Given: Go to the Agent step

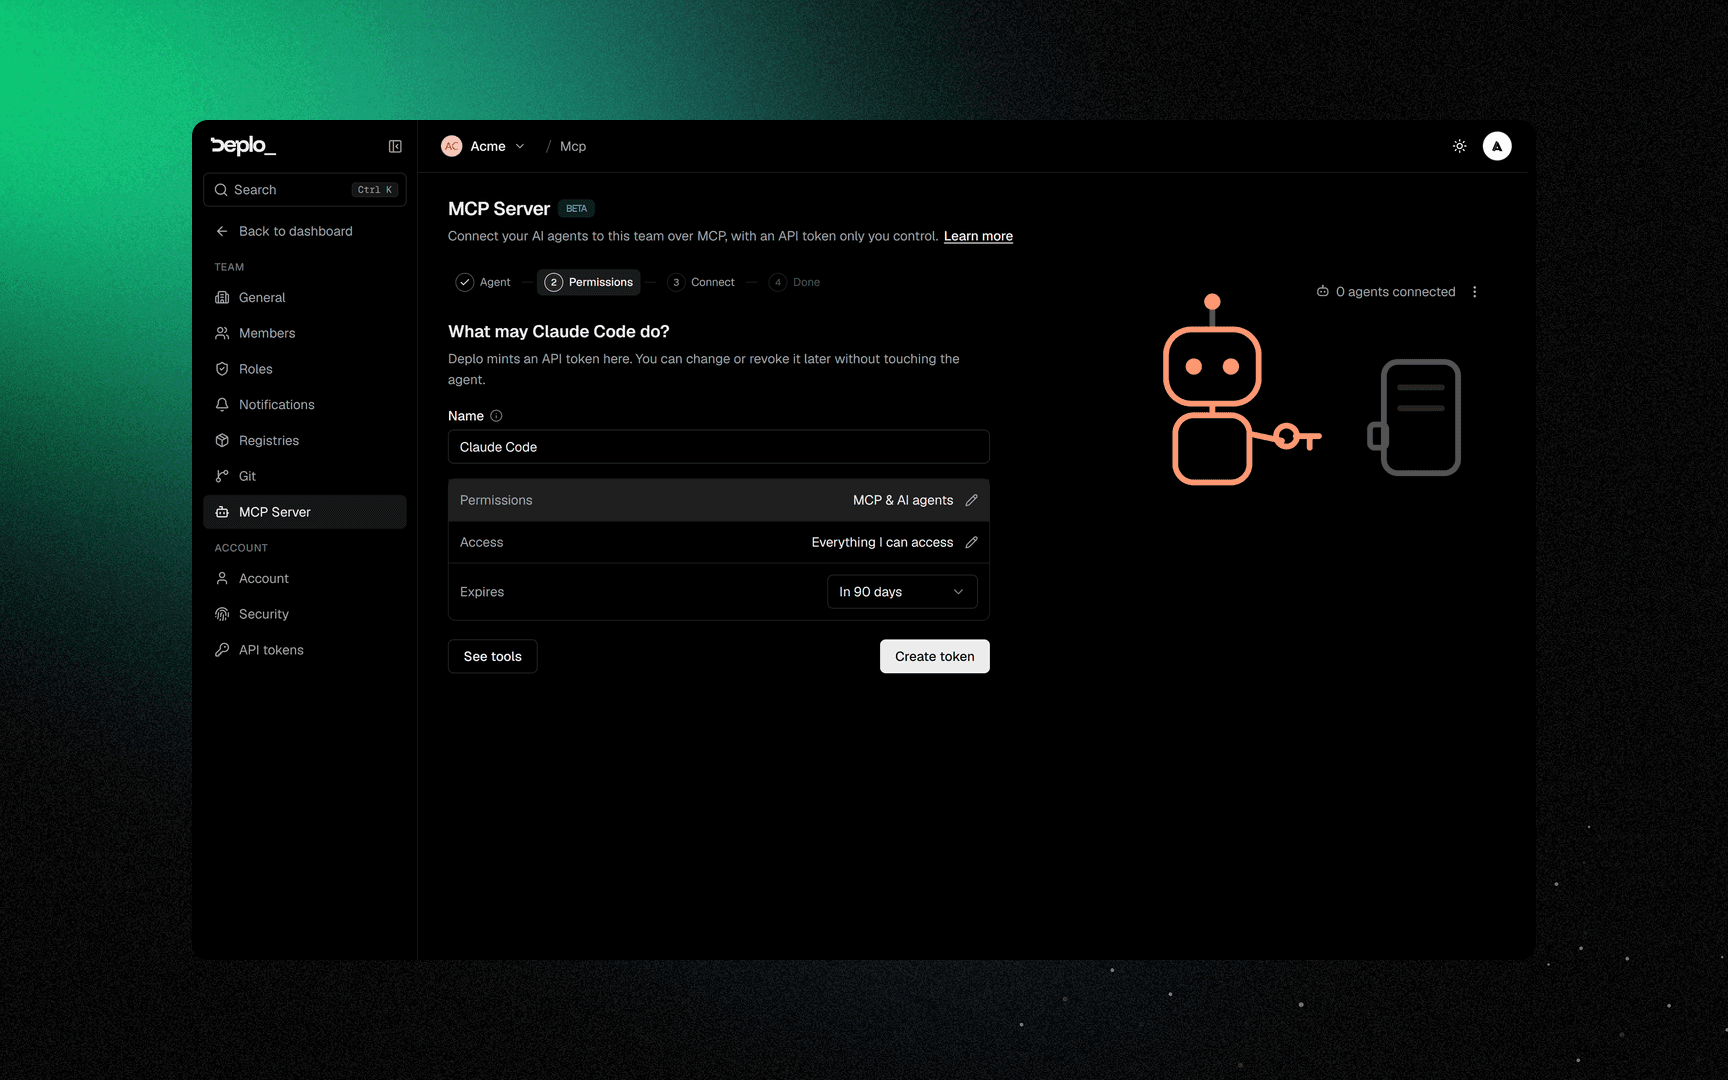Looking at the screenshot, I should [x=484, y=282].
